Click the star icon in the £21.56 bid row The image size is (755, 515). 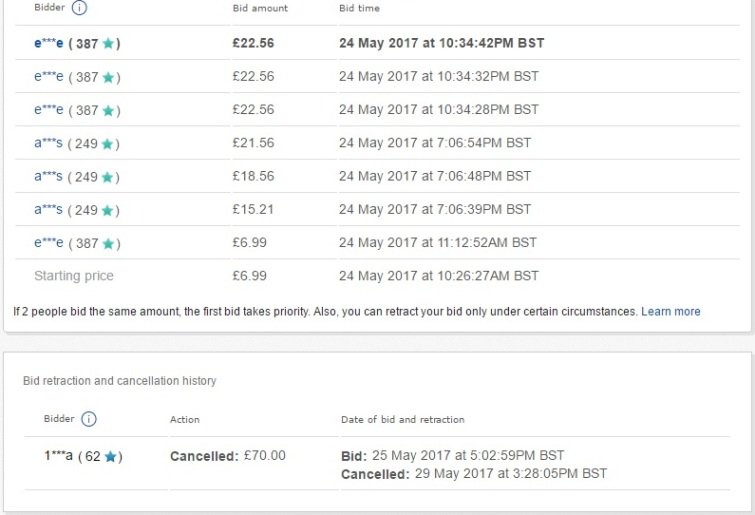click(107, 143)
